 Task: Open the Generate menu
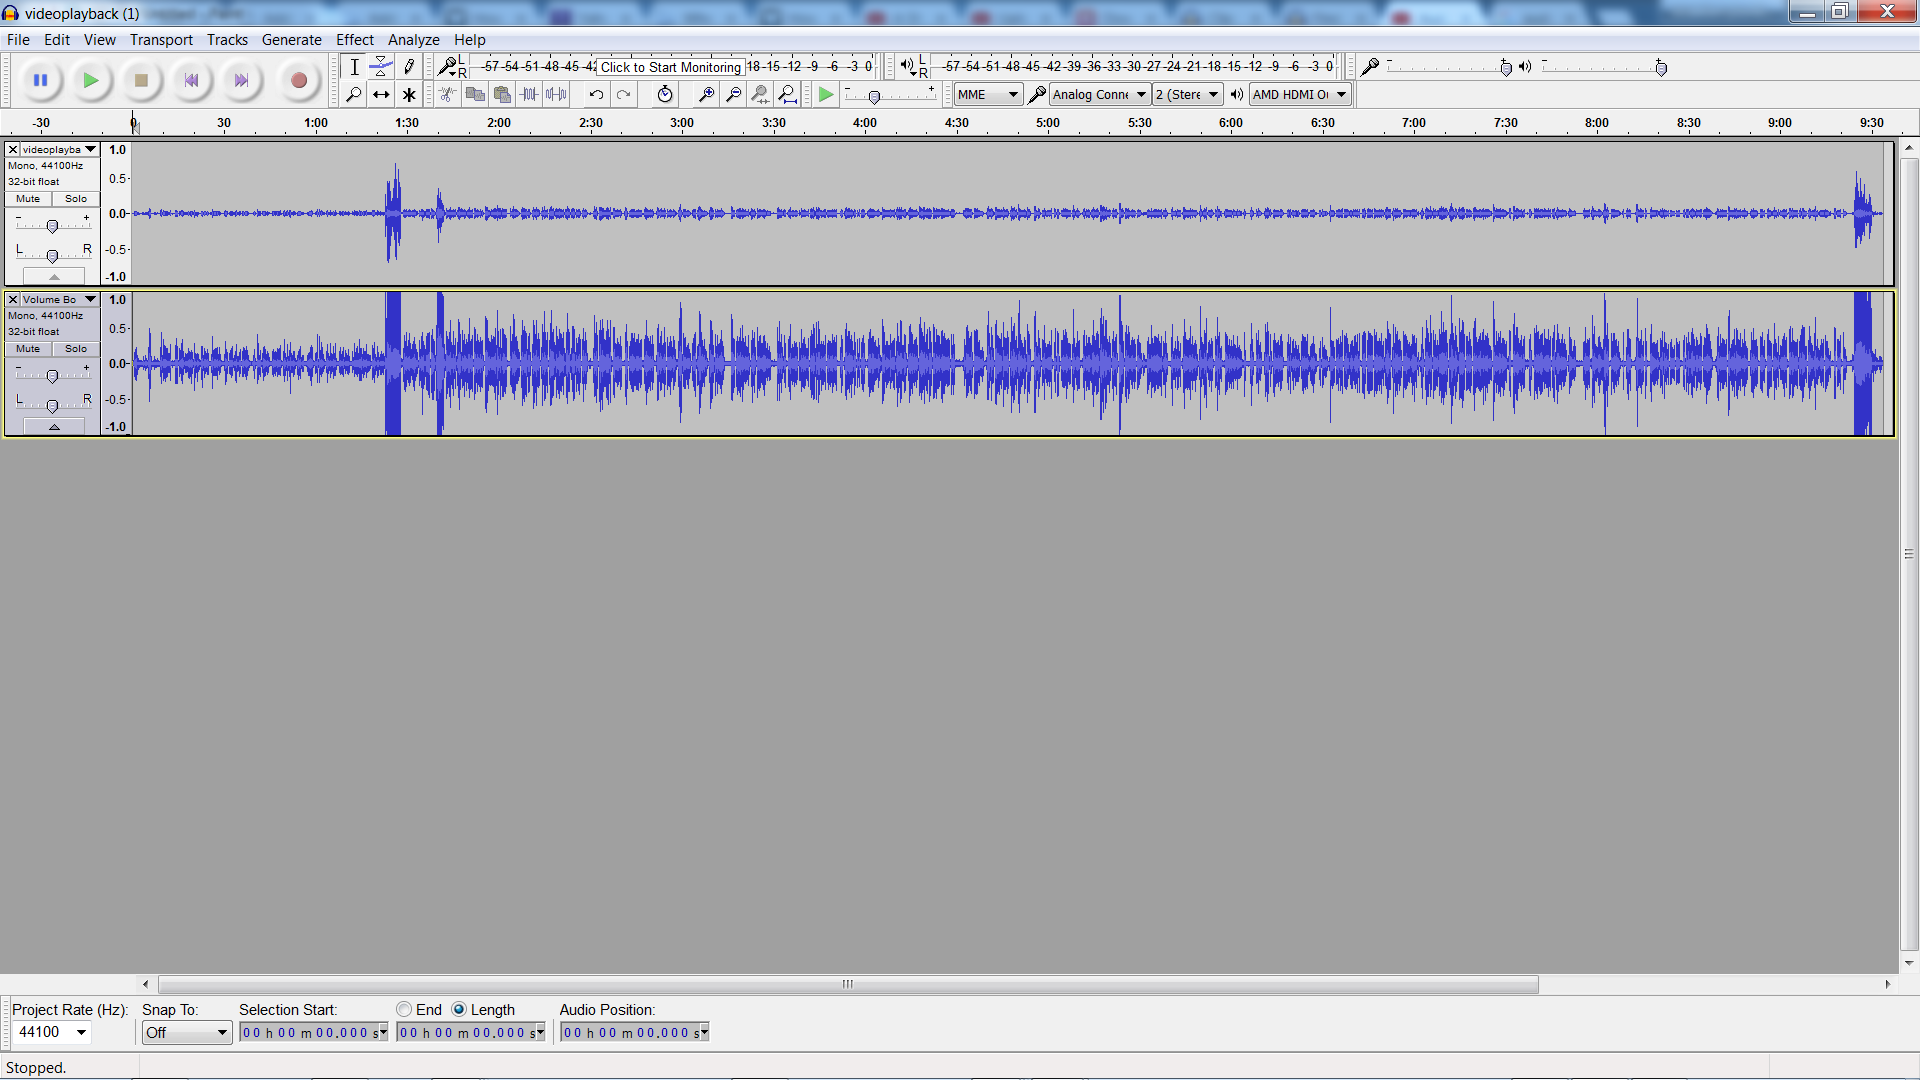[291, 40]
